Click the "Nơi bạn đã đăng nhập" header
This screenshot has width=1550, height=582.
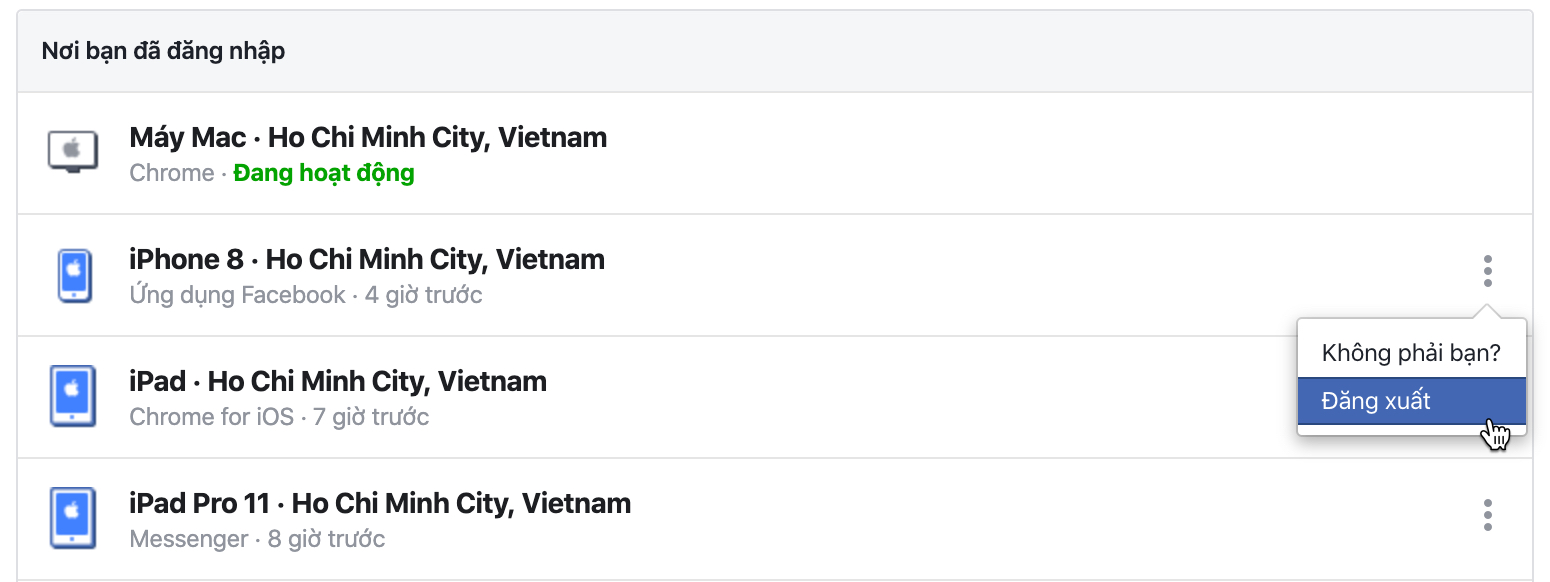[x=164, y=51]
